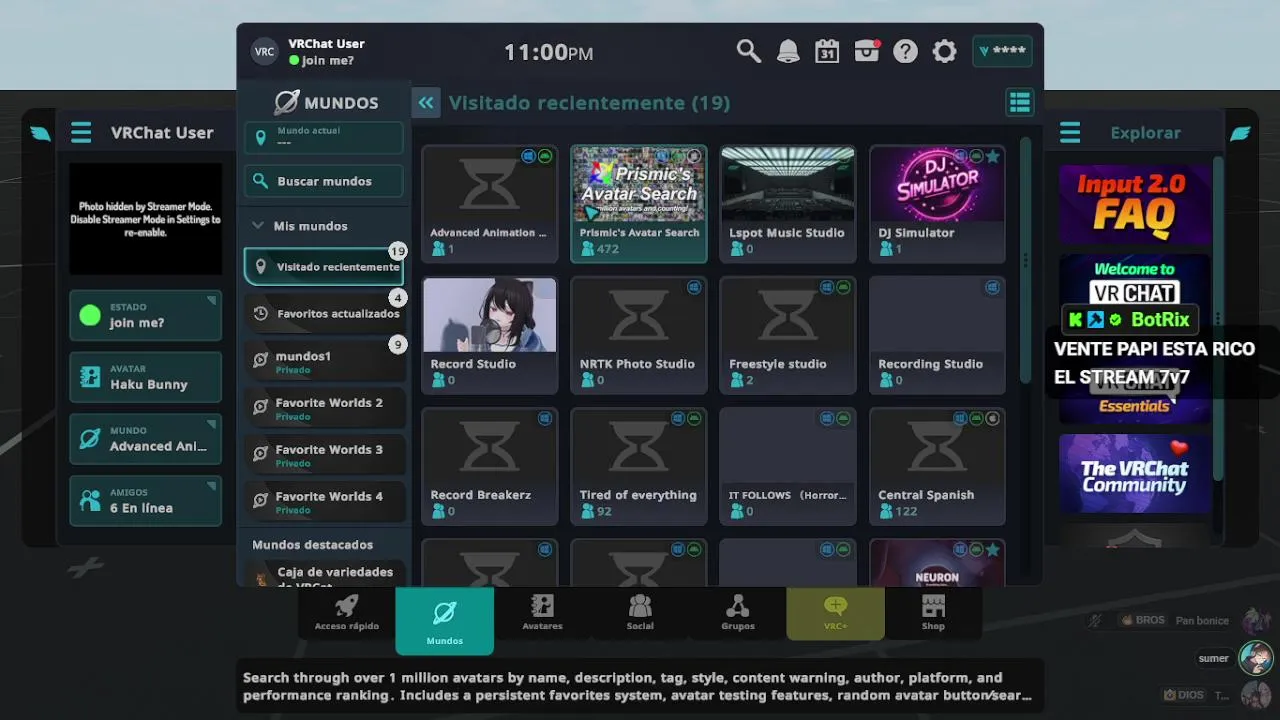Click the world list vertical scrollbar
This screenshot has height=720, width=1280.
coord(1025,260)
